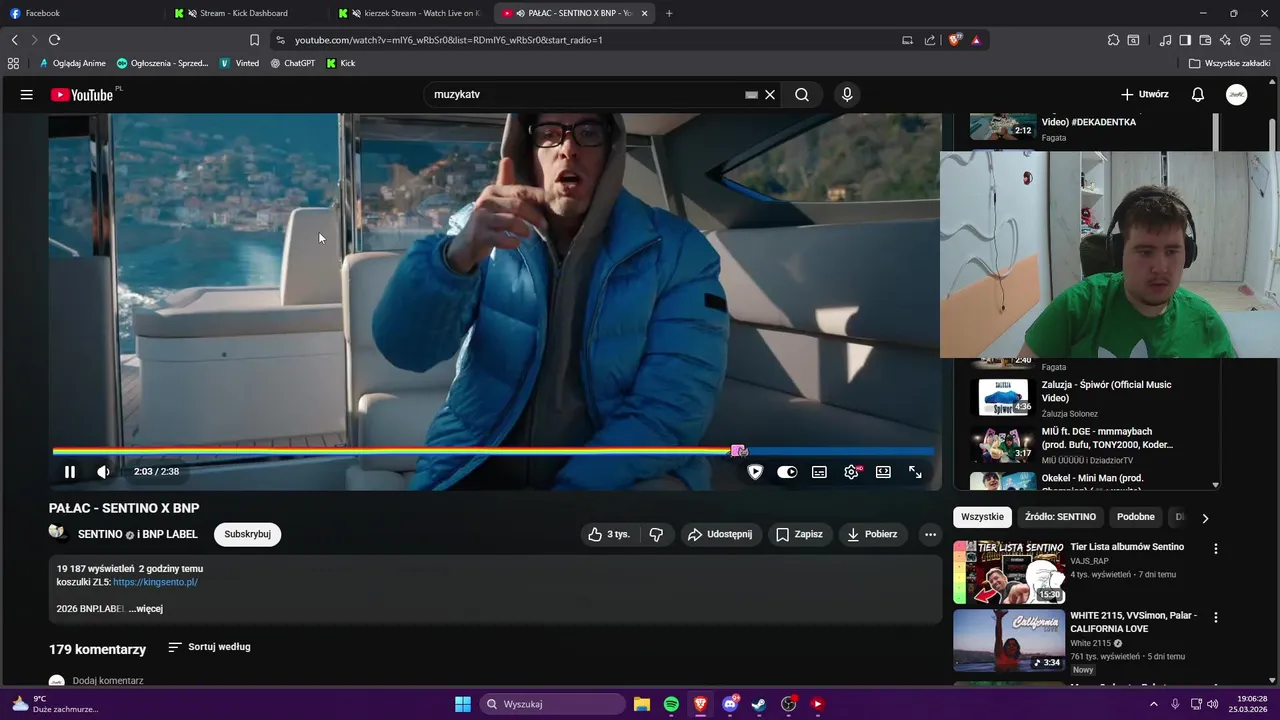The height and width of the screenshot is (720, 1280).
Task: Open the account avatar menu
Action: pos(1237,95)
